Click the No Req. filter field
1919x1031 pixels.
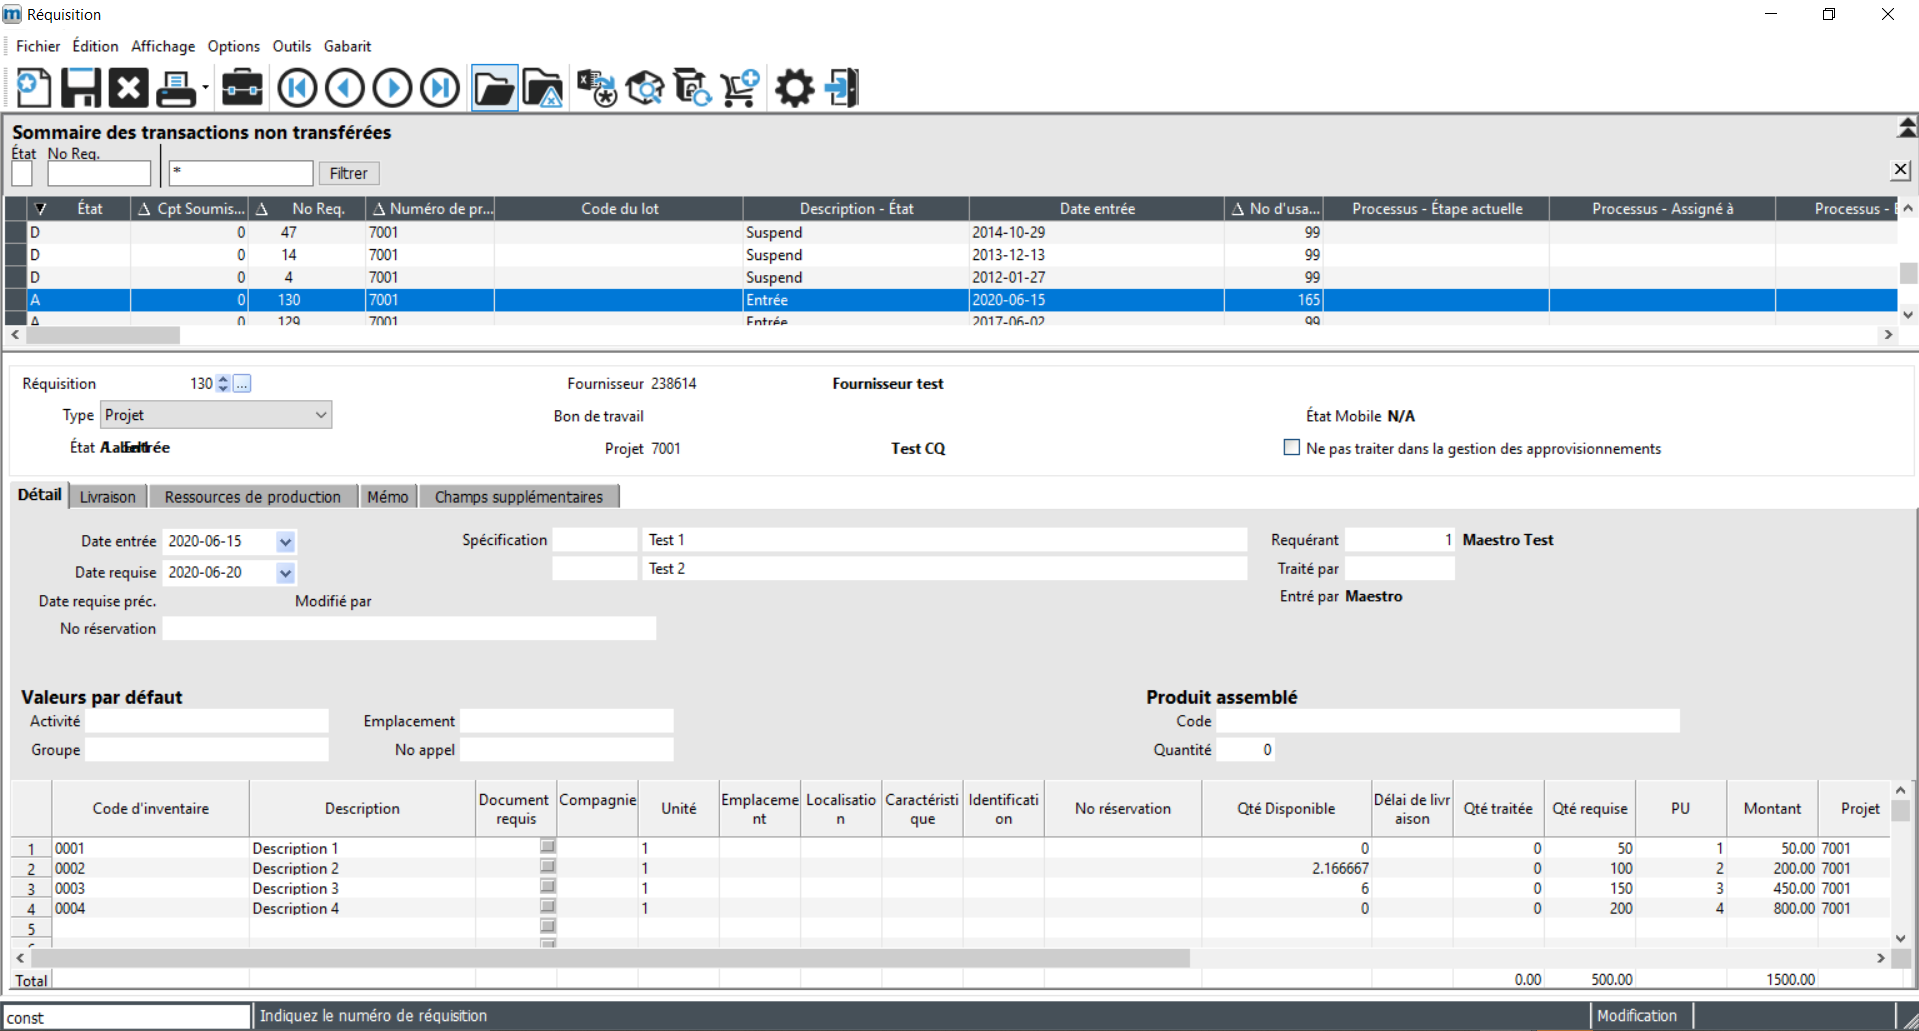[99, 173]
